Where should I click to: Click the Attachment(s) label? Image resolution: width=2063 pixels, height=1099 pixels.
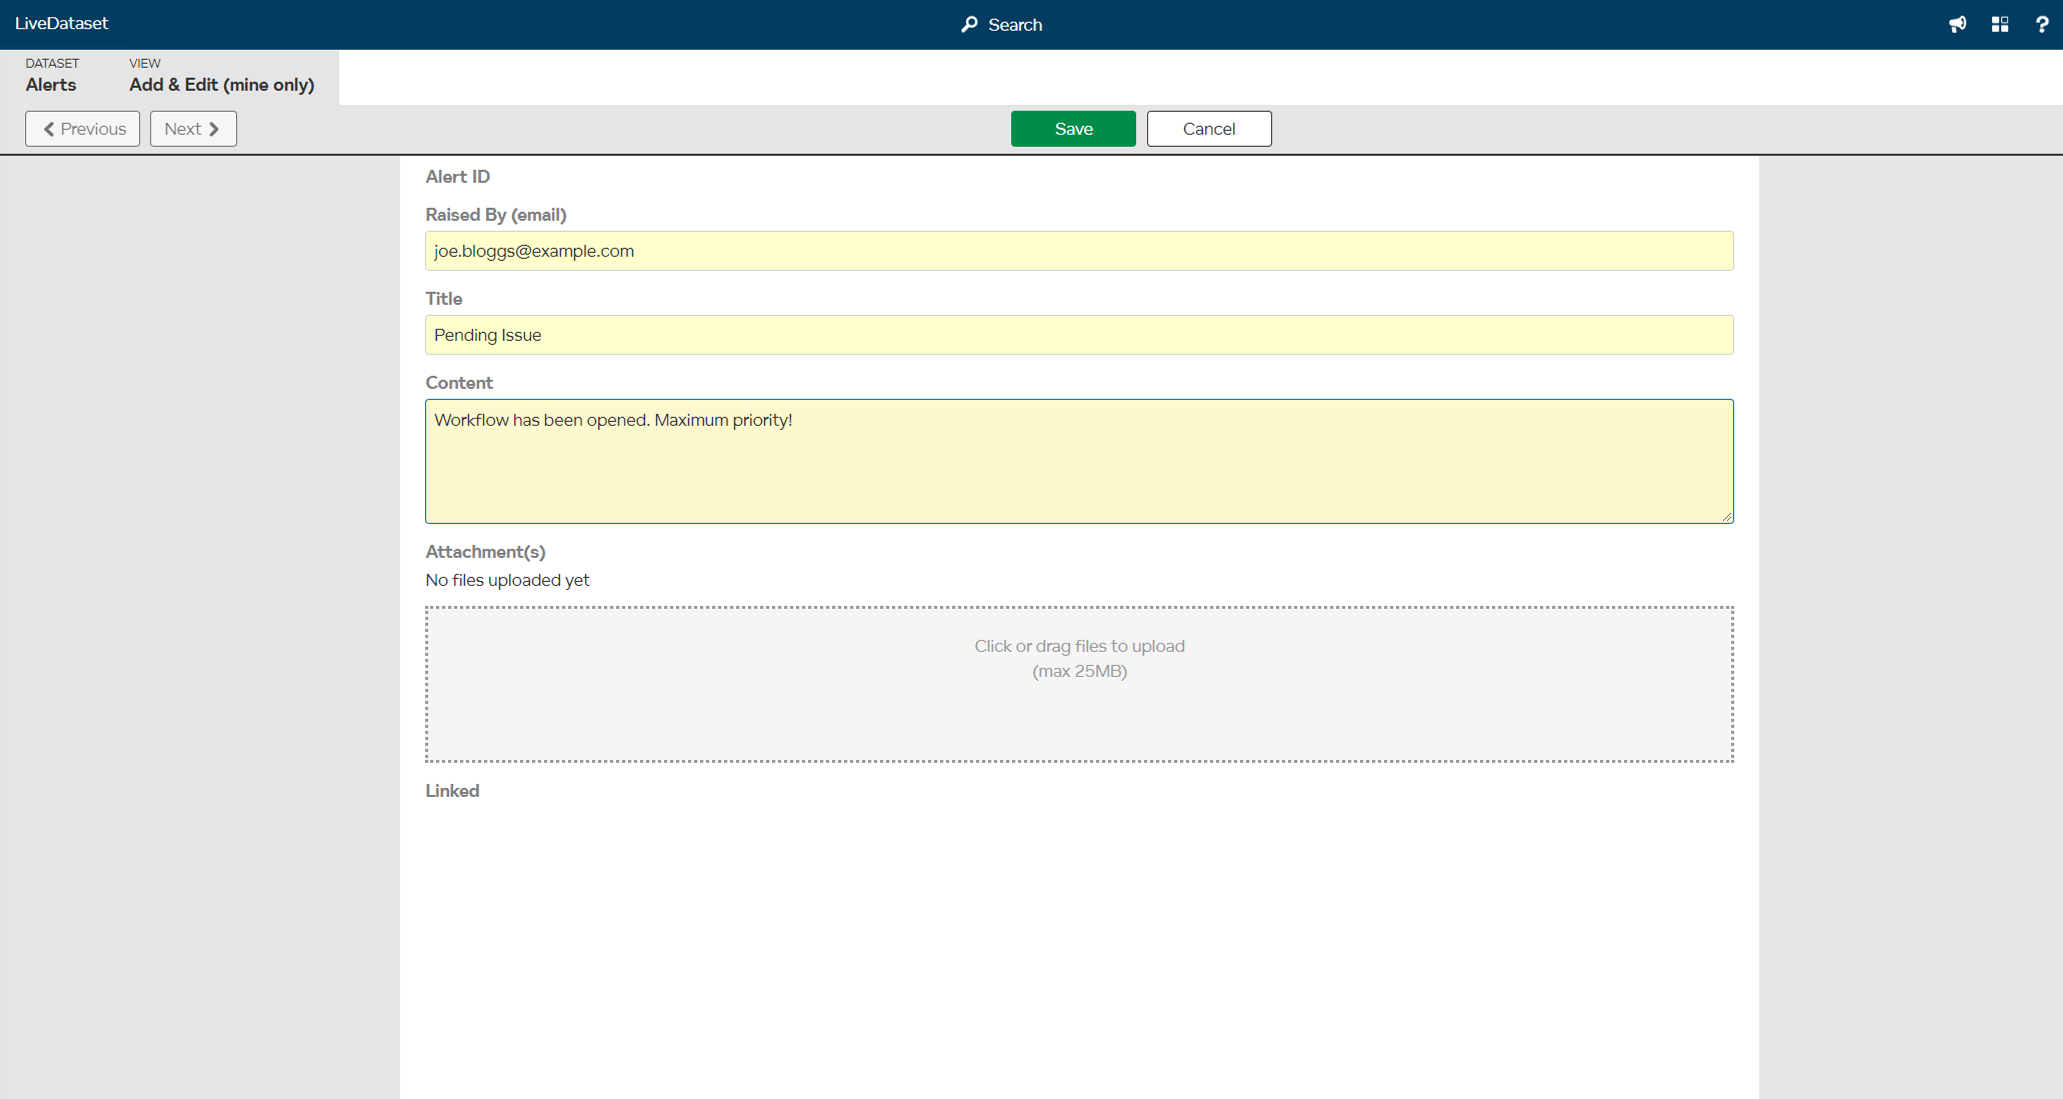coord(485,552)
